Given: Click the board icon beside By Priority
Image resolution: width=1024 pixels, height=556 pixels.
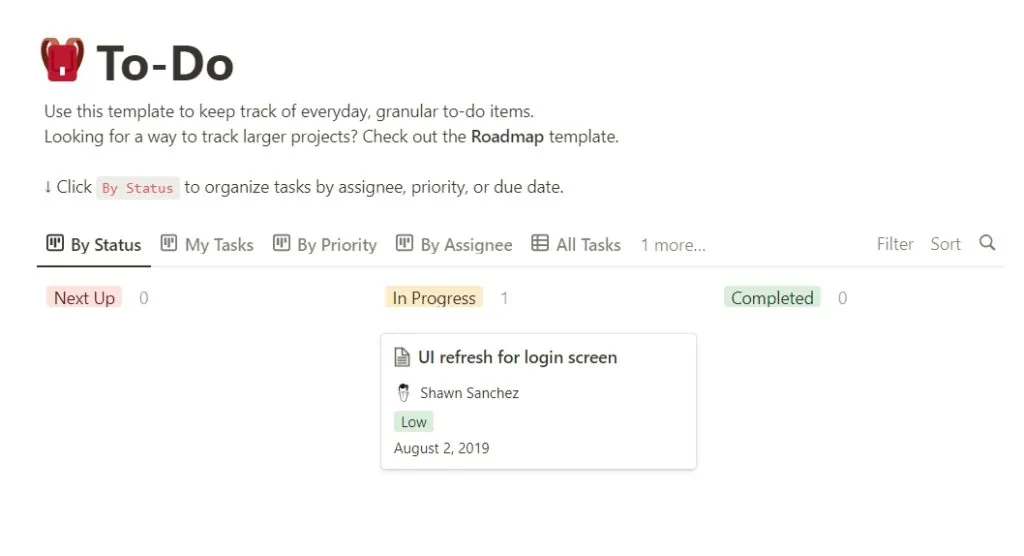Looking at the screenshot, I should click(281, 243).
